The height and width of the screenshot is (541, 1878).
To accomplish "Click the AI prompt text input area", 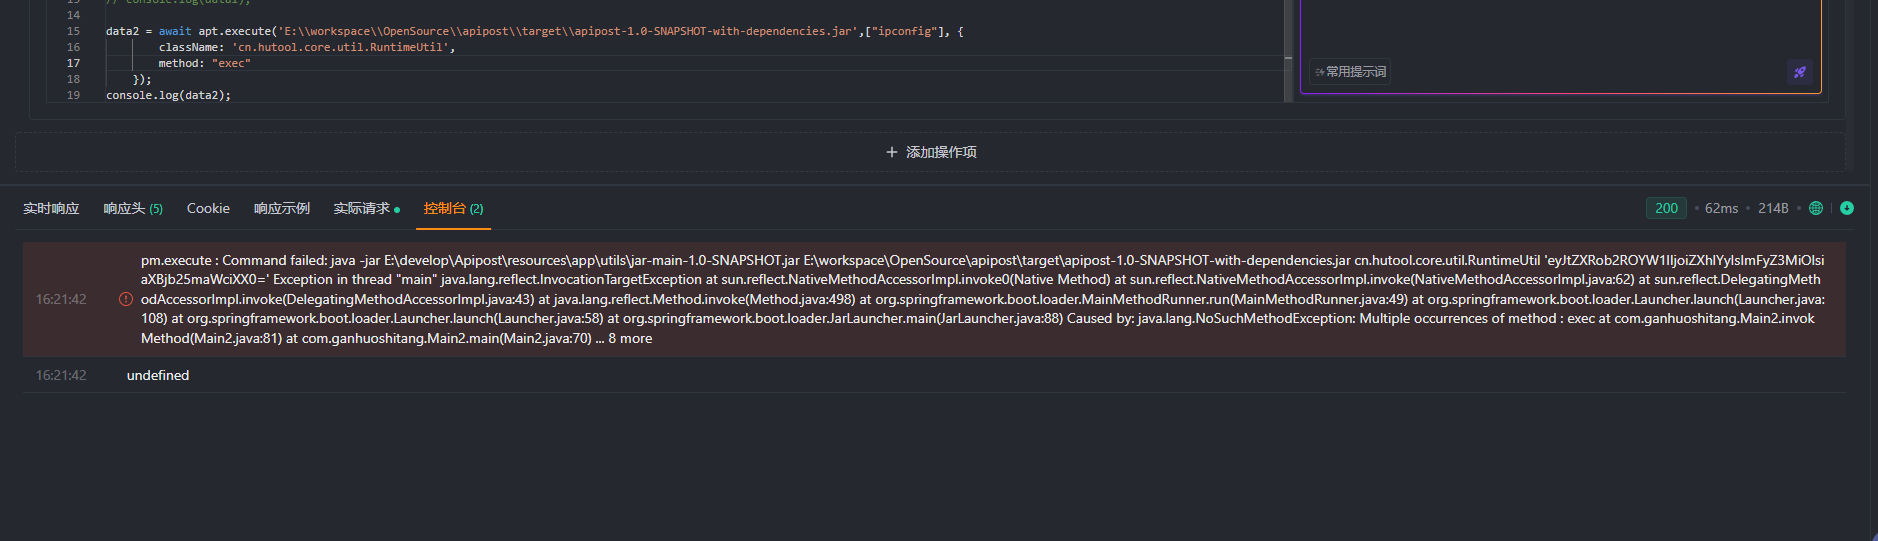I will [1560, 28].
